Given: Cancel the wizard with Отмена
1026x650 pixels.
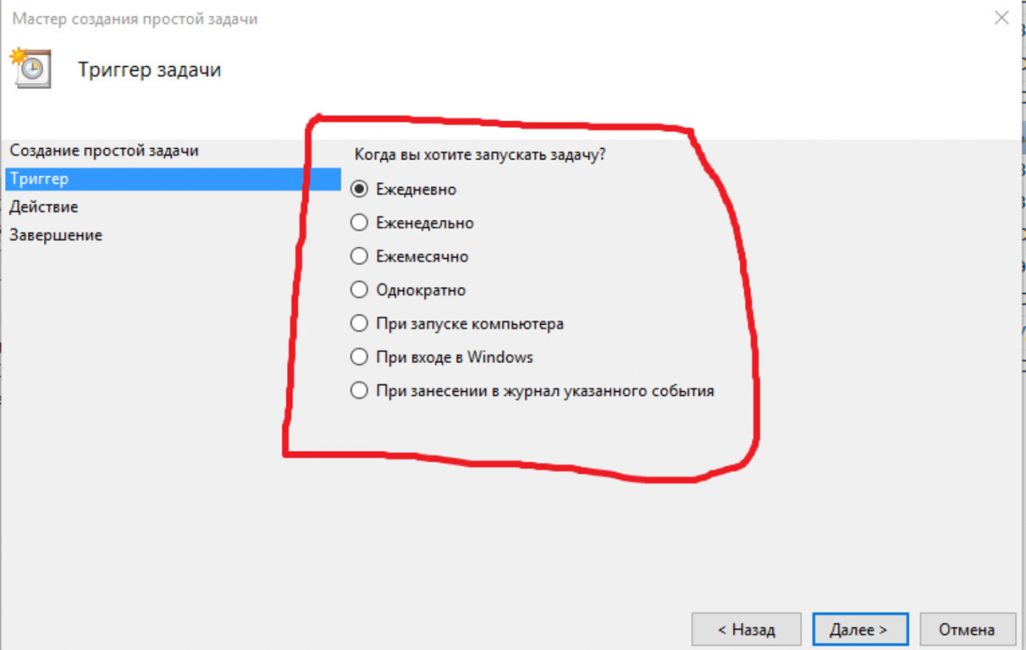Looking at the screenshot, I should pos(966,630).
